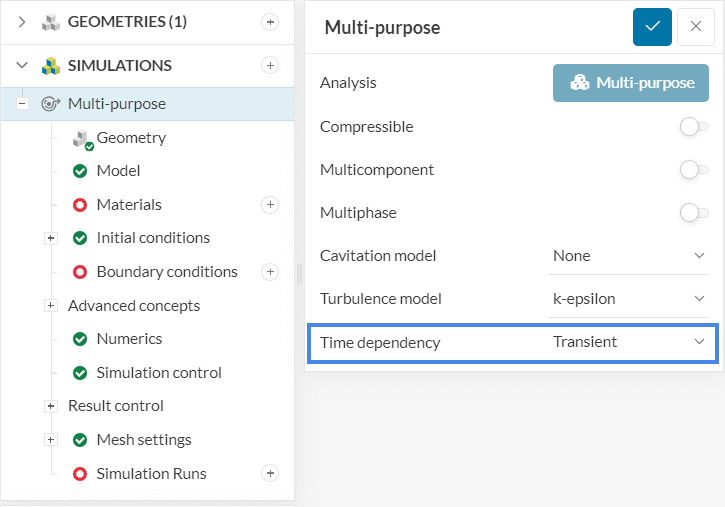Click the plus icon beside Materials
This screenshot has height=507, width=725.
tap(269, 205)
